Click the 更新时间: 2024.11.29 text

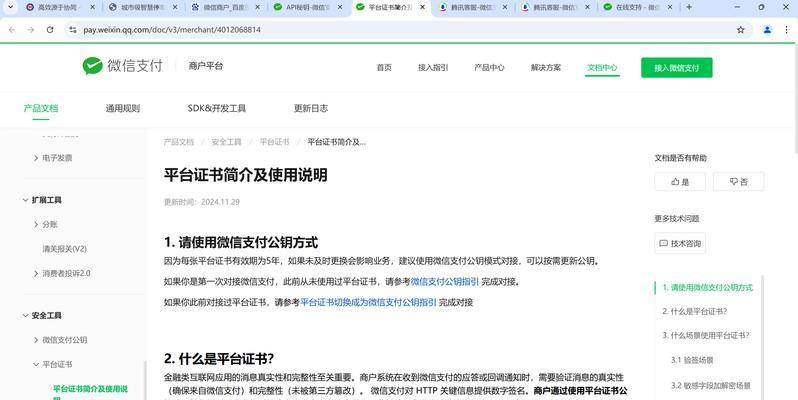point(202,202)
